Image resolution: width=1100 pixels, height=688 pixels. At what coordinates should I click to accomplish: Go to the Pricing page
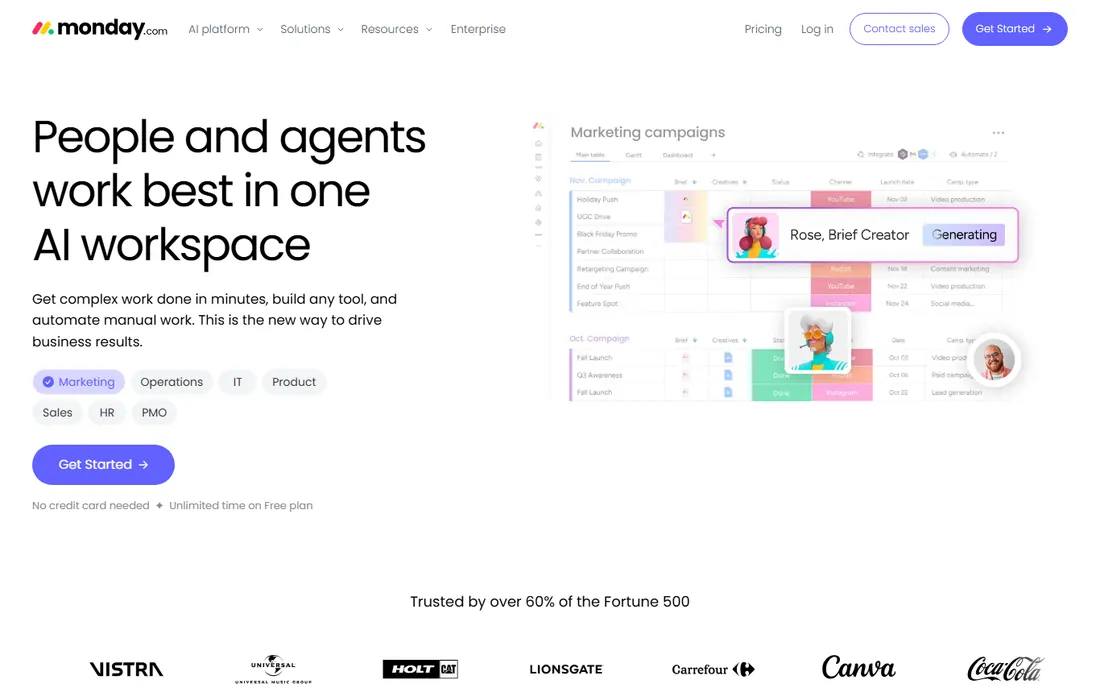(763, 29)
